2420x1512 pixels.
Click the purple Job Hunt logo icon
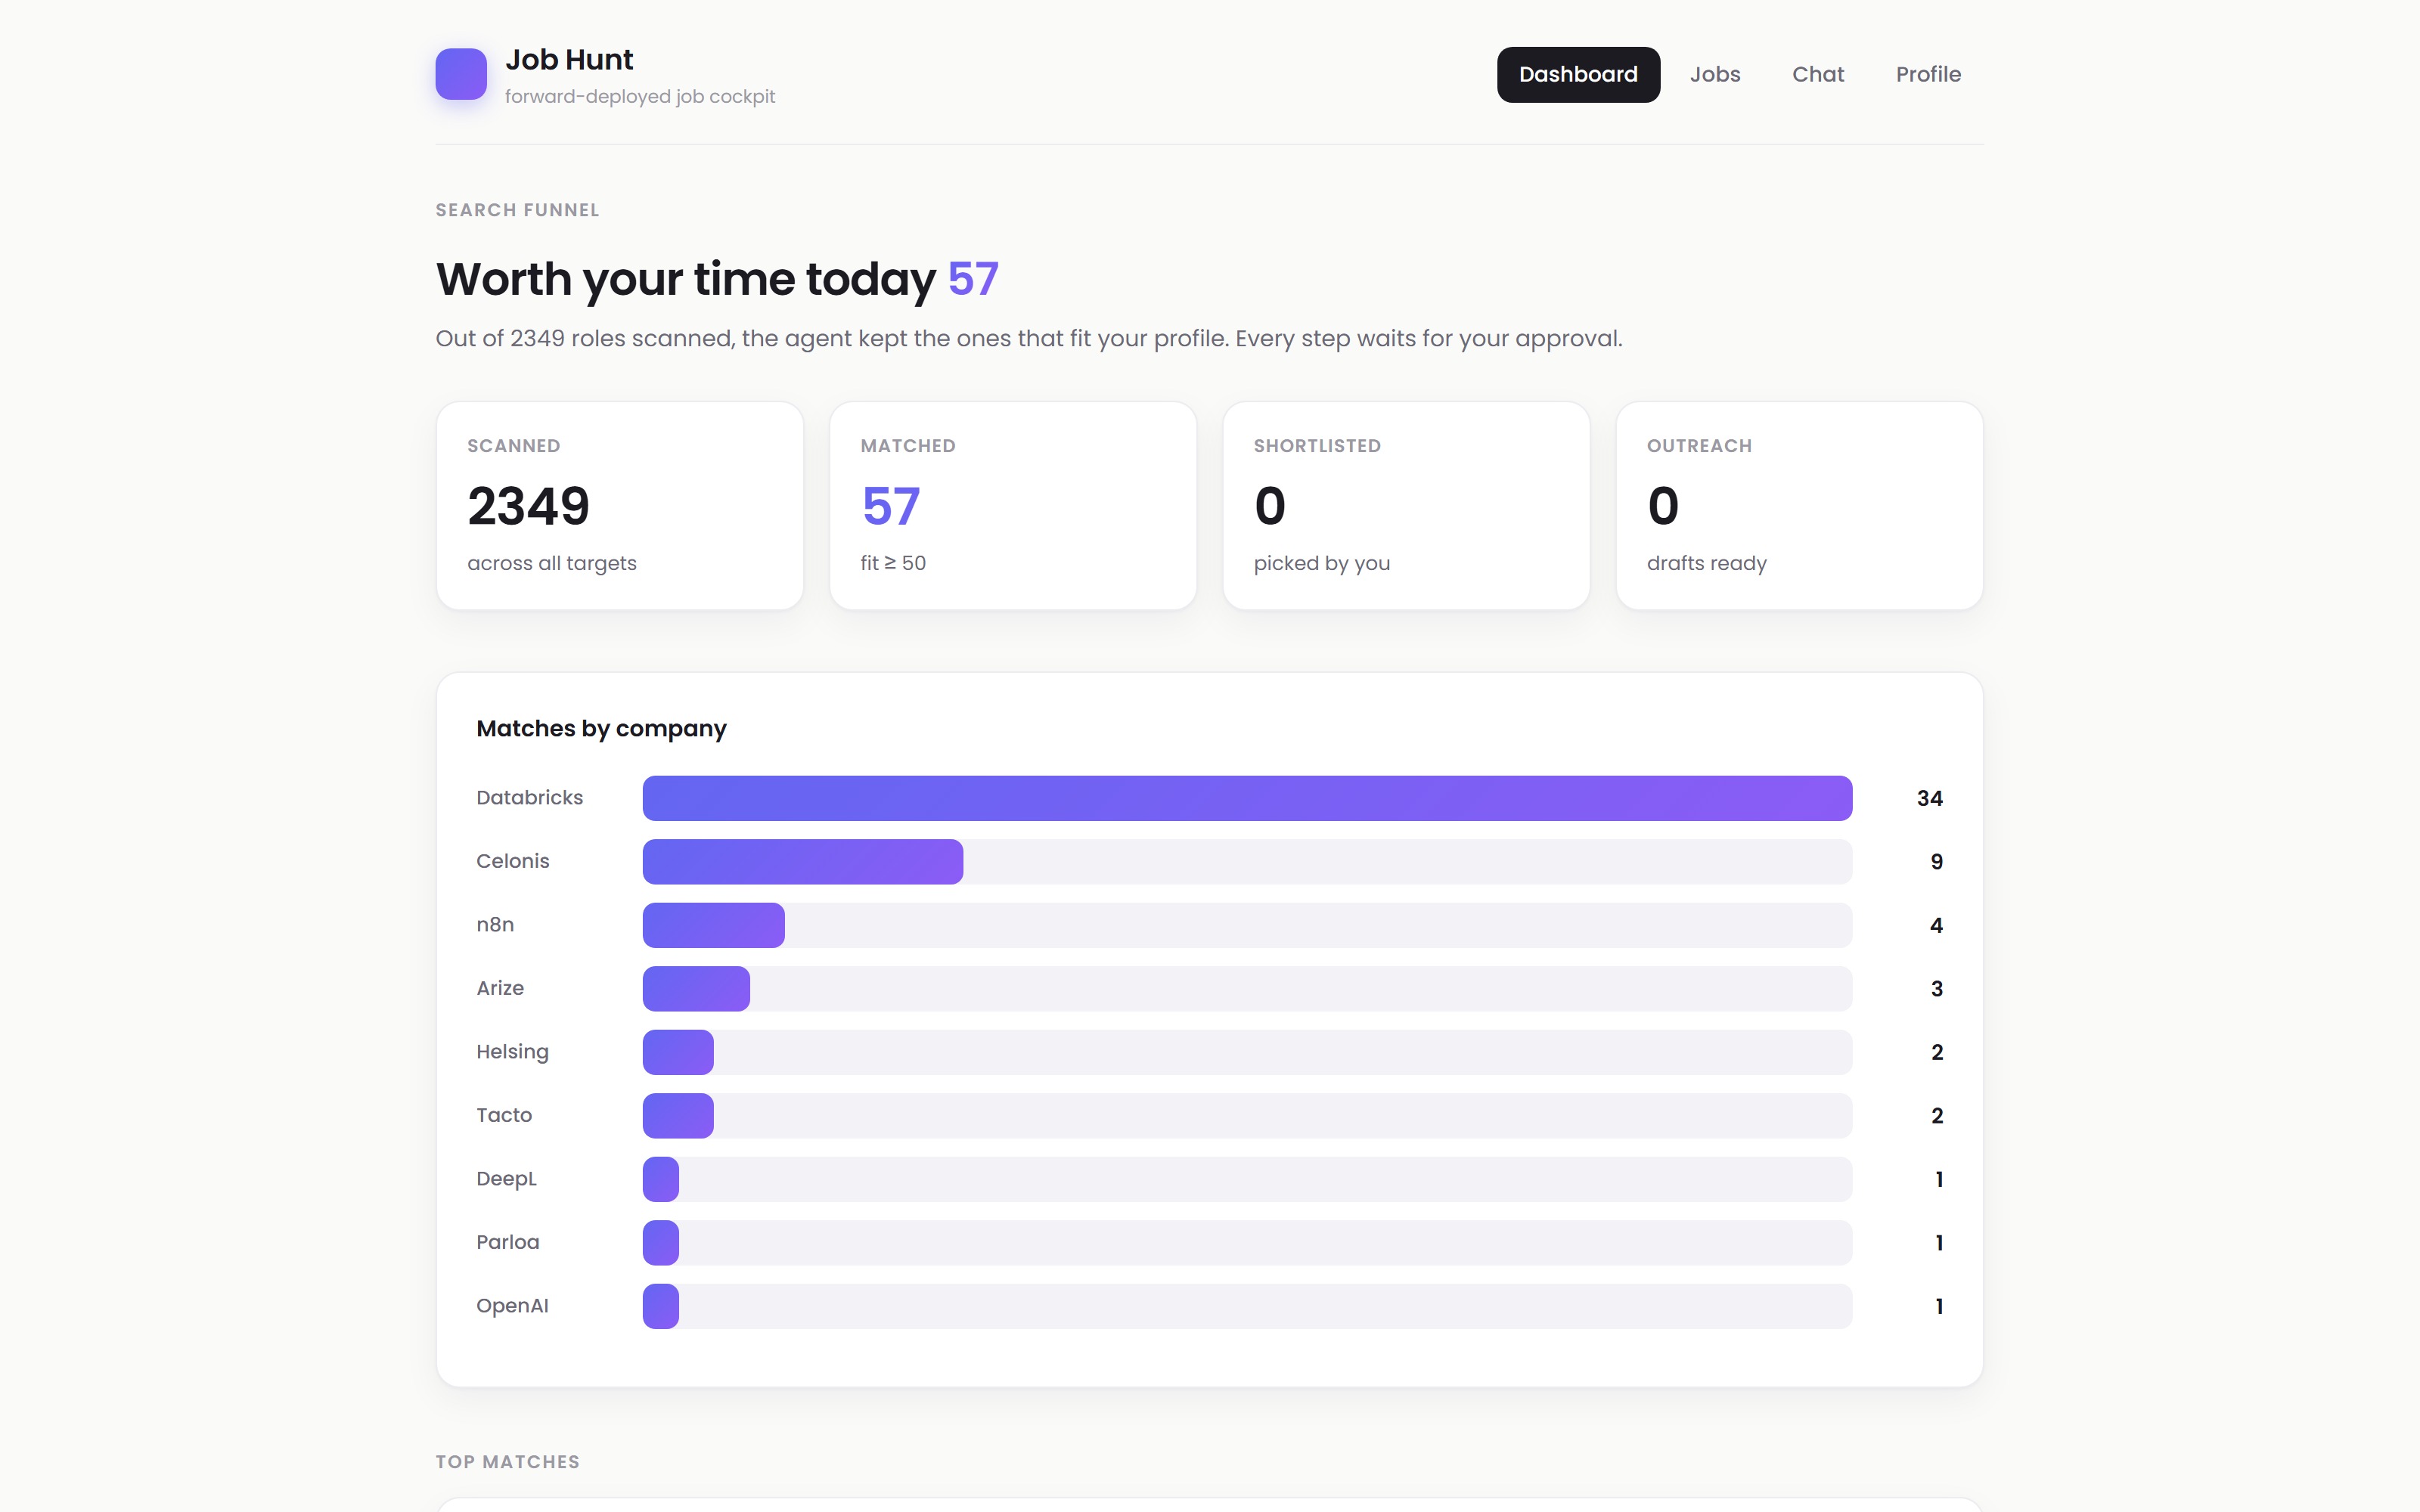coord(461,74)
